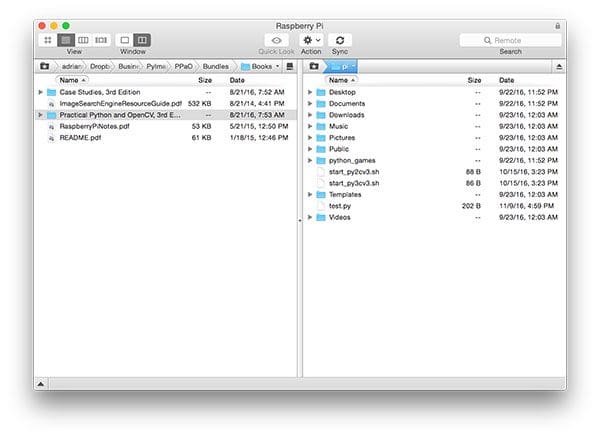Select dual-pane window layout
The height and width of the screenshot is (438, 600).
(142, 40)
